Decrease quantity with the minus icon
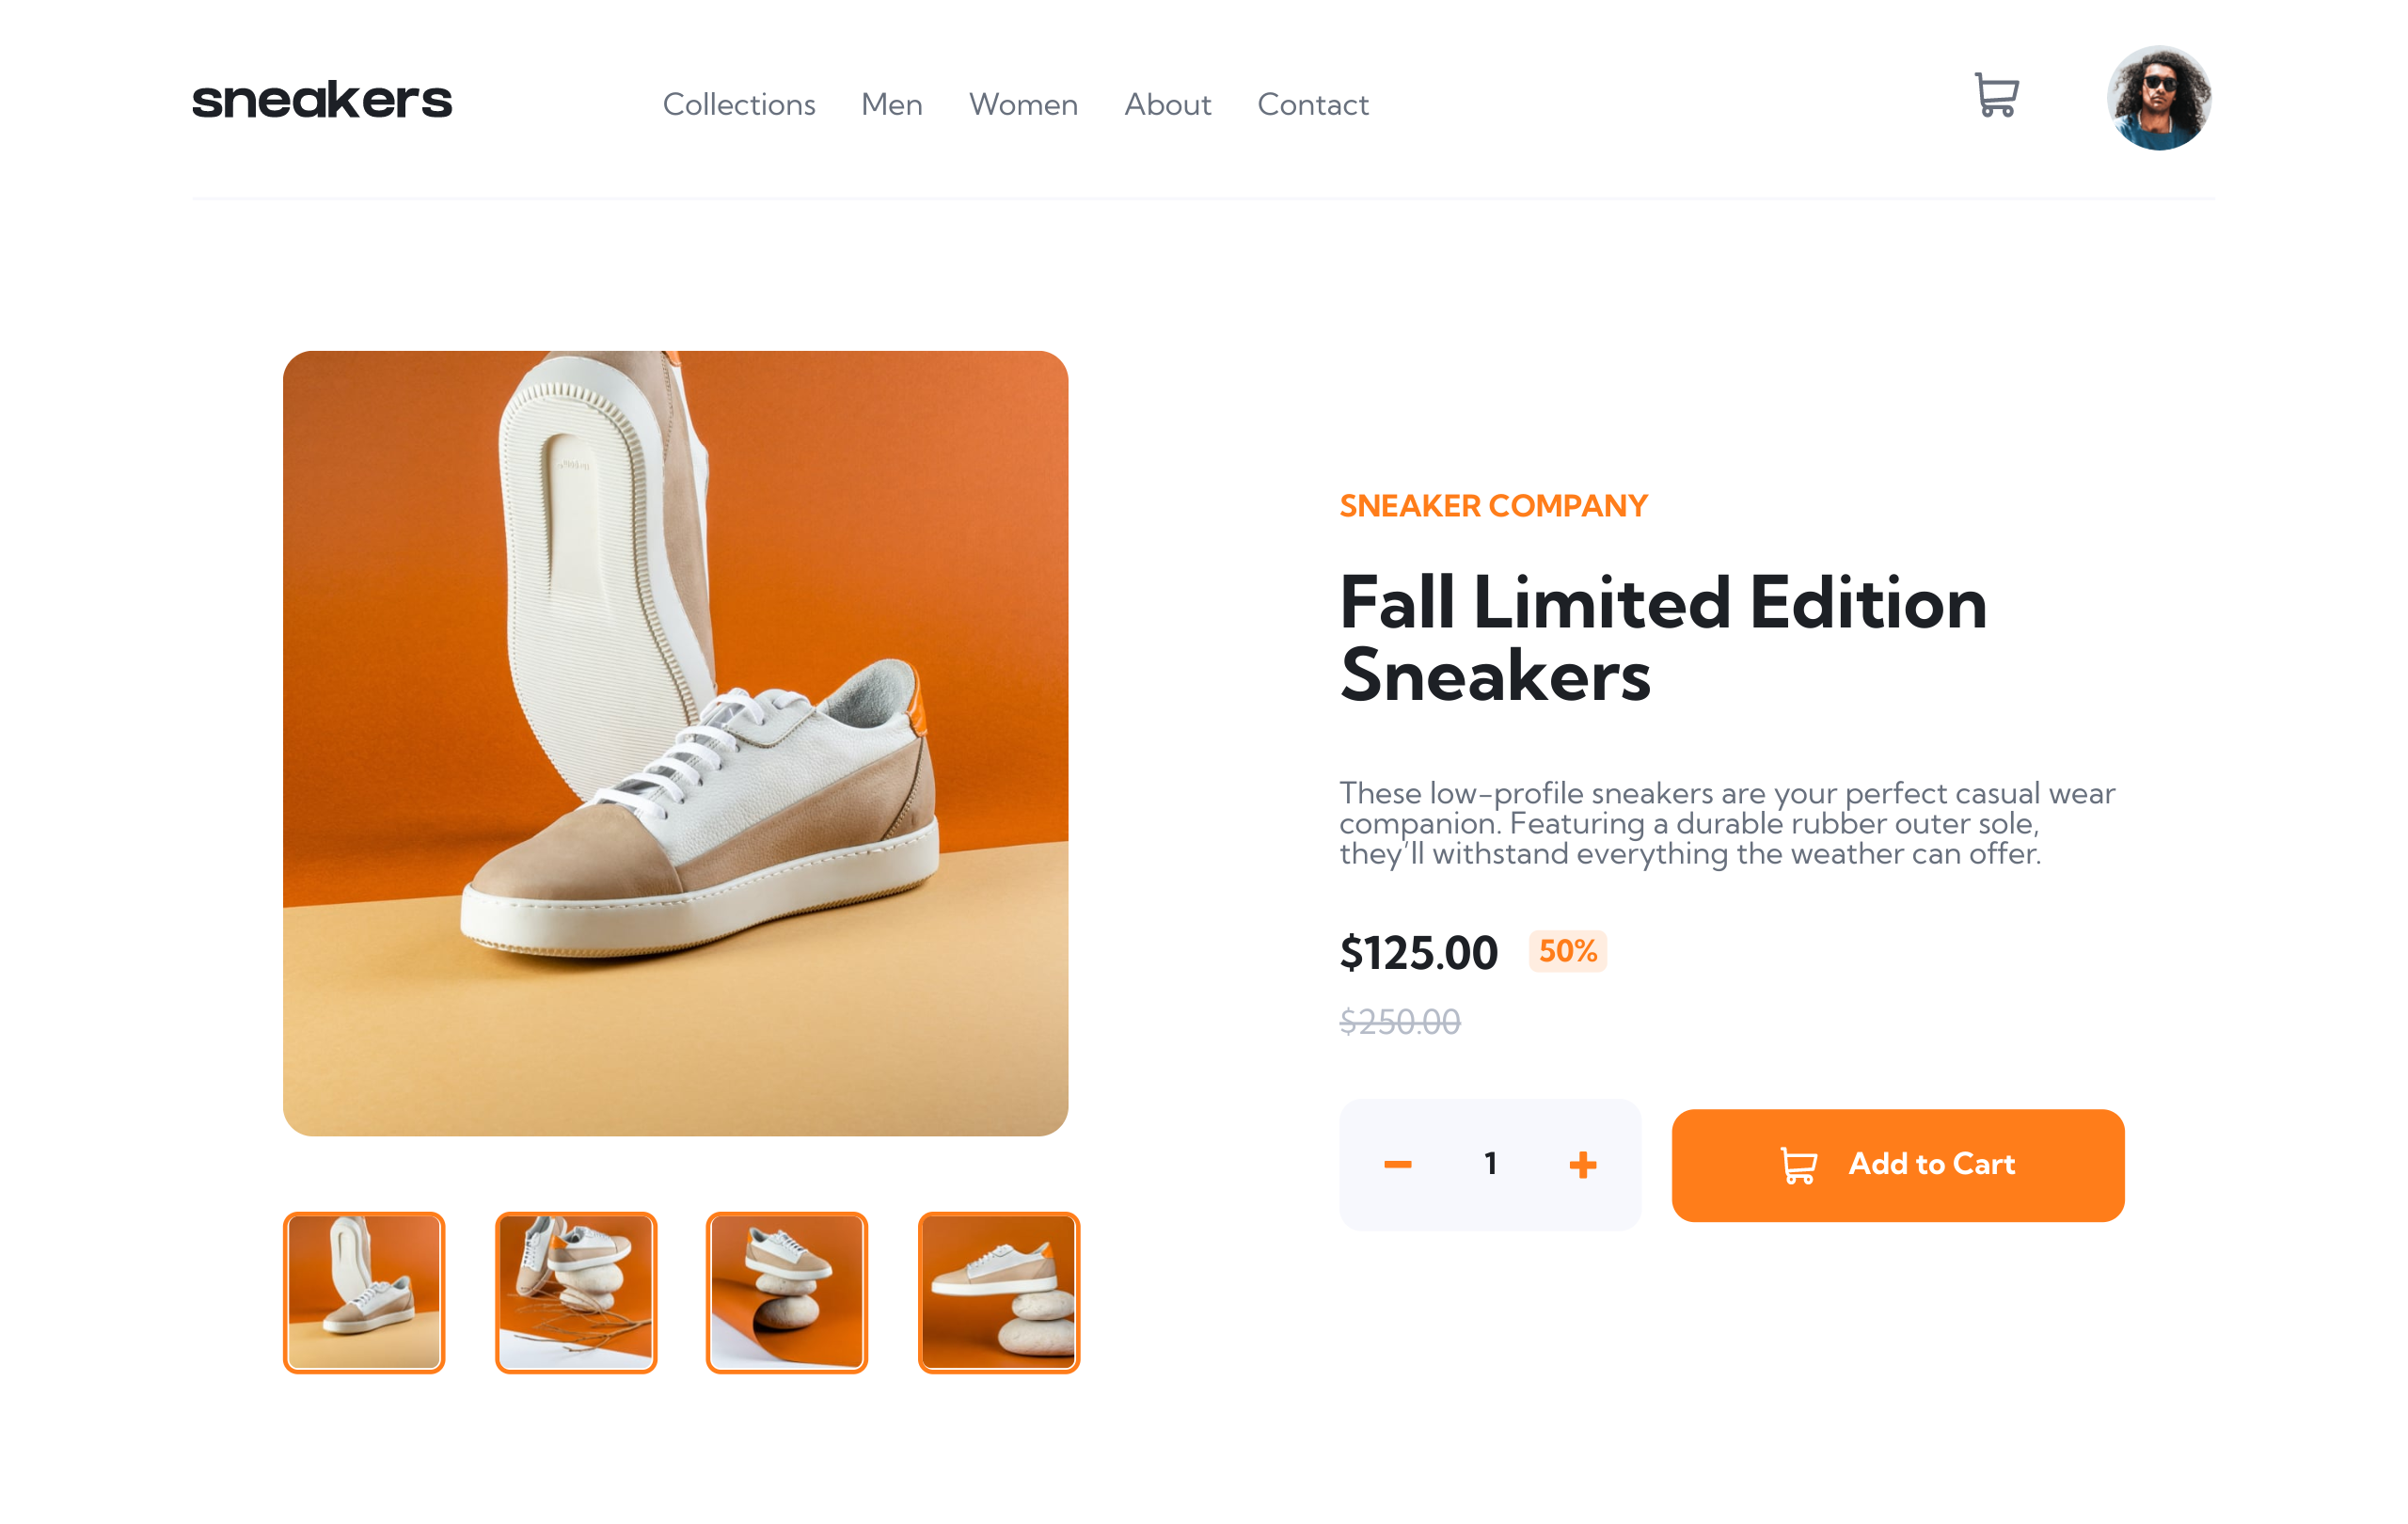2408x1524 pixels. 1397,1164
